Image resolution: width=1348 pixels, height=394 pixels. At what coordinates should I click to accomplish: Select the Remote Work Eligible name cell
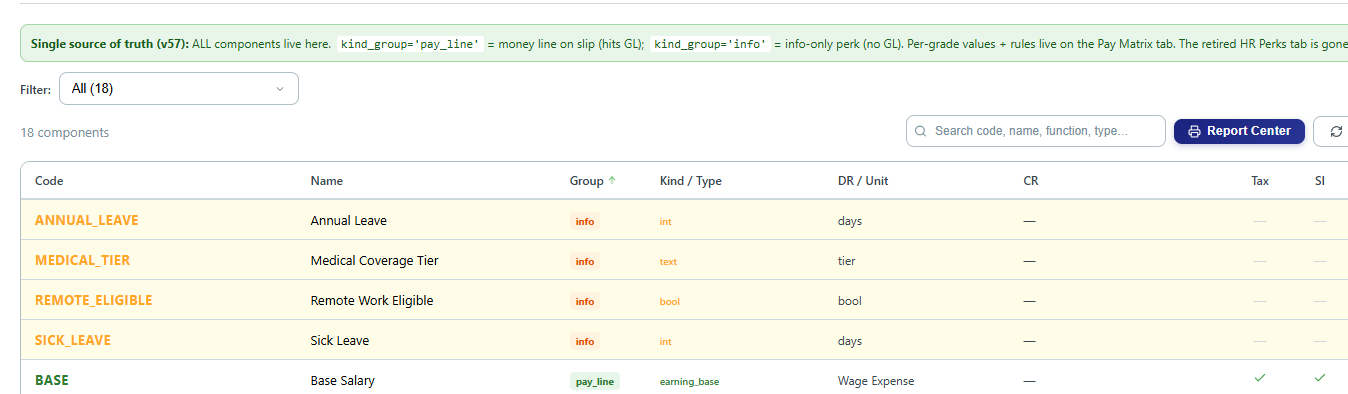[372, 300]
